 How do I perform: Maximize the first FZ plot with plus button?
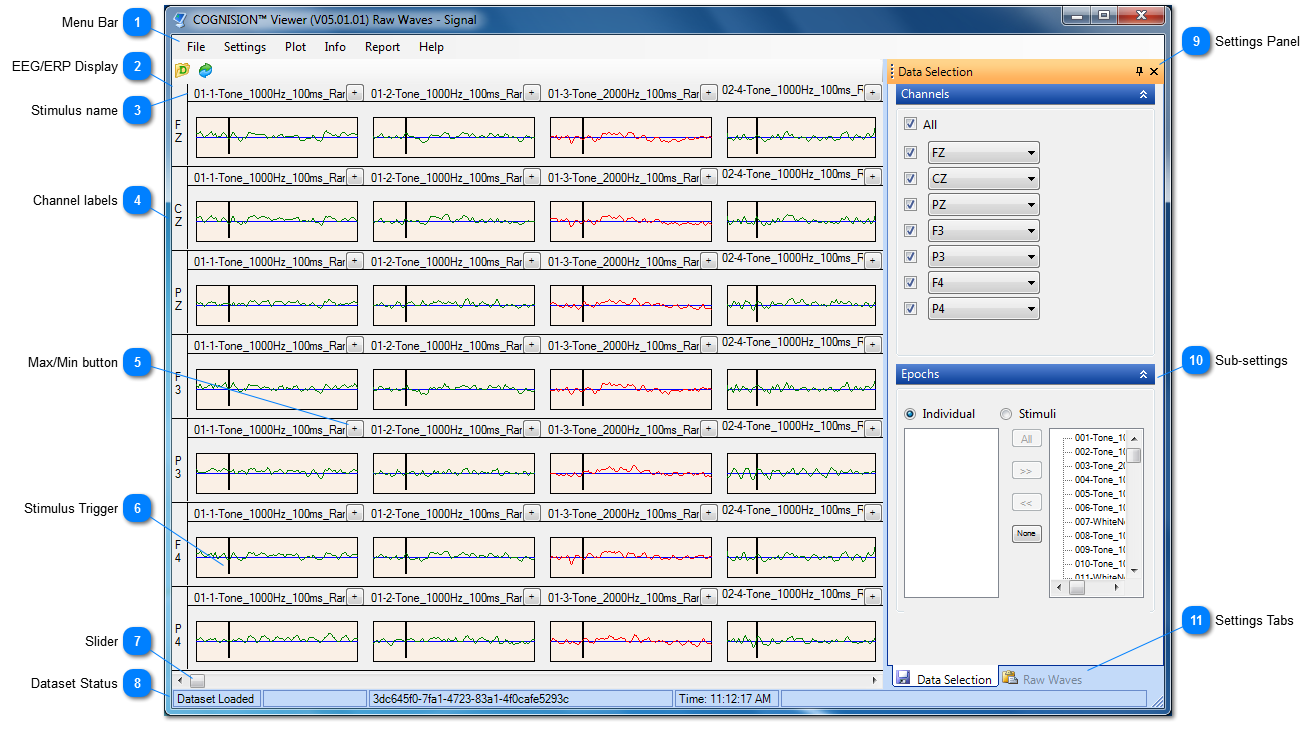pyautogui.click(x=354, y=93)
